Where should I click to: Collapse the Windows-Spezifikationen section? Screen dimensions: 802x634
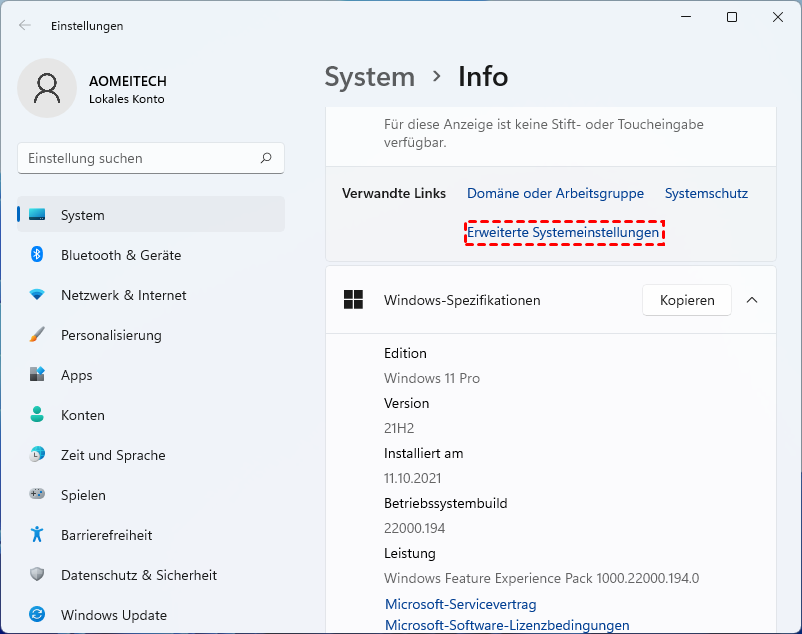(x=752, y=300)
